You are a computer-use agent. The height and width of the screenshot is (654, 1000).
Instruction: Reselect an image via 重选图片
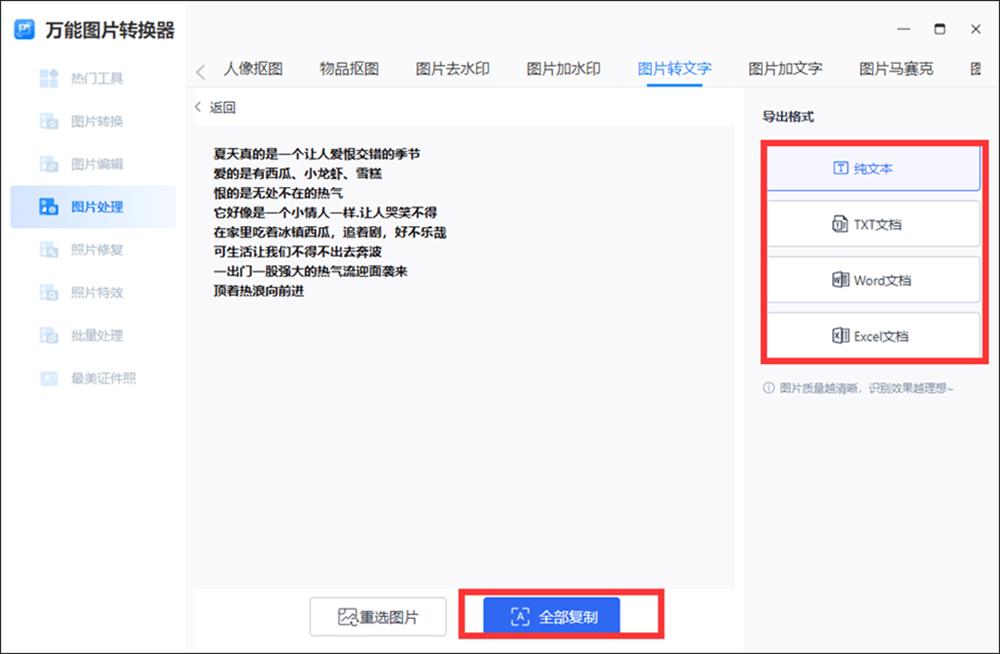[x=377, y=617]
